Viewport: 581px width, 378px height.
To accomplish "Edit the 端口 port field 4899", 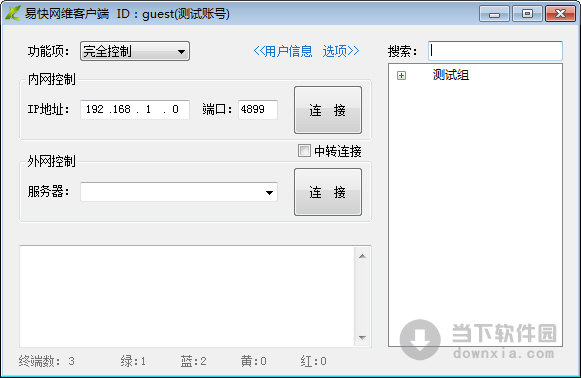I will pos(258,109).
